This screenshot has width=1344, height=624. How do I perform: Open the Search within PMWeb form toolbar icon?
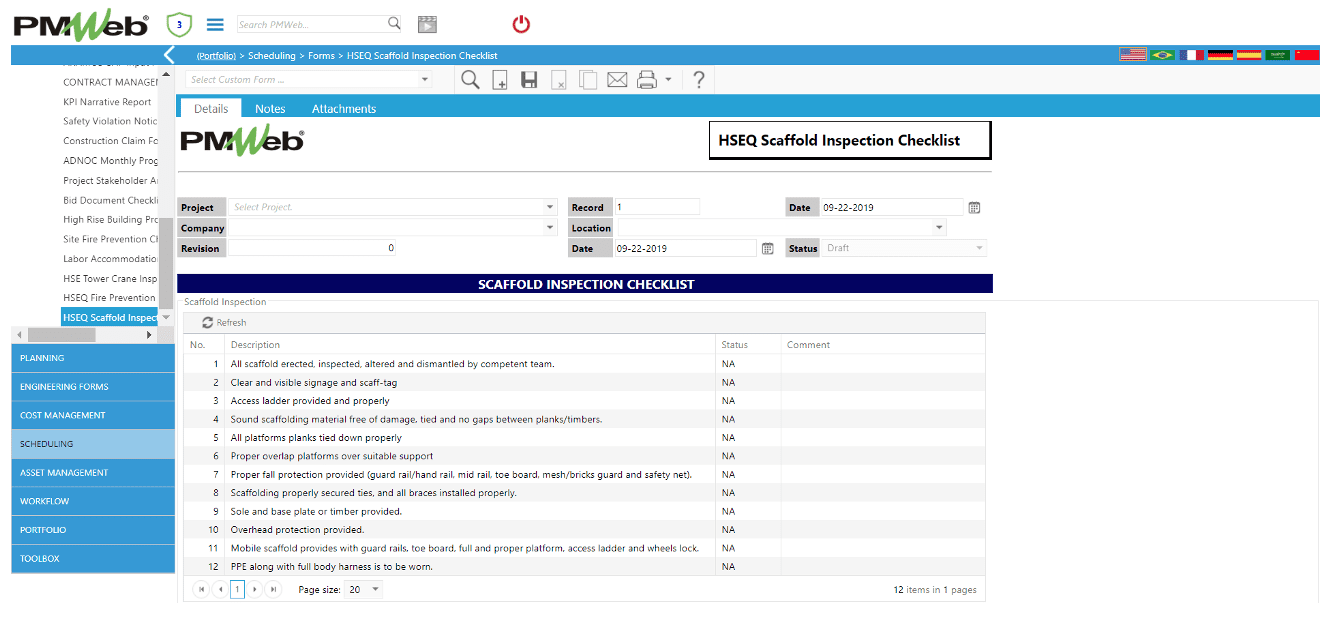coord(469,79)
